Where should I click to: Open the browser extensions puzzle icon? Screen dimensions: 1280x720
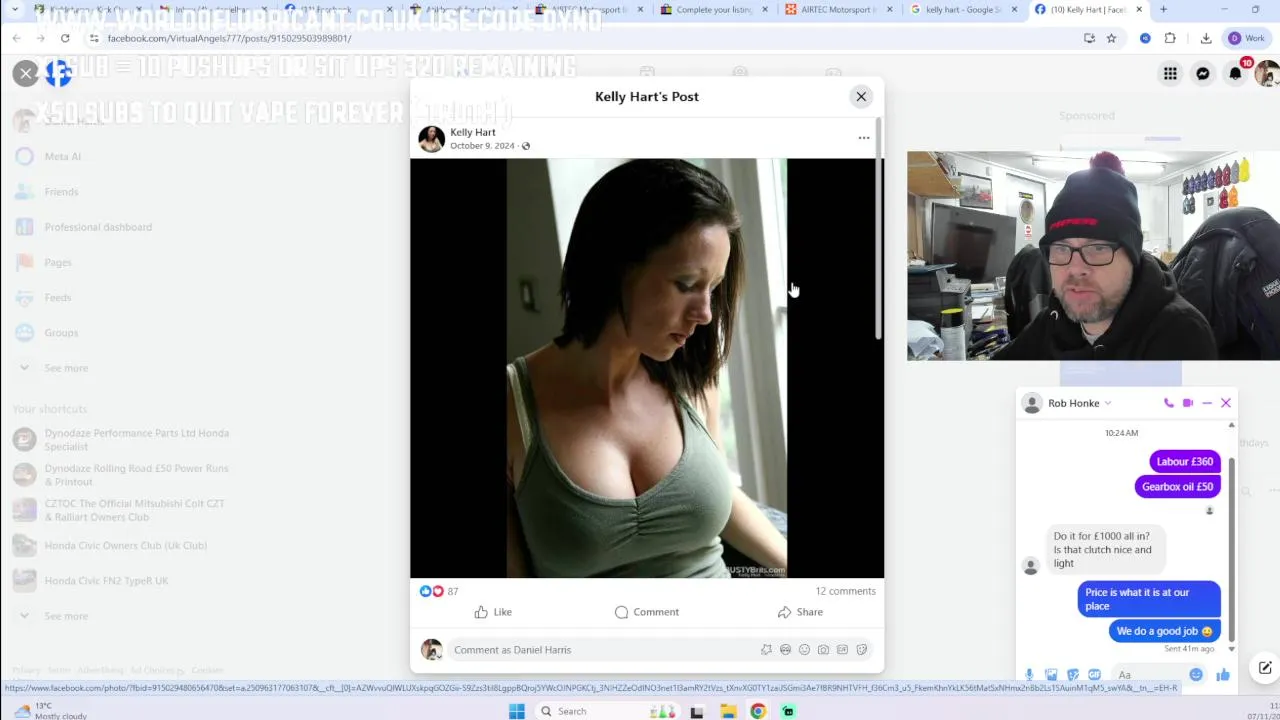tap(1170, 38)
